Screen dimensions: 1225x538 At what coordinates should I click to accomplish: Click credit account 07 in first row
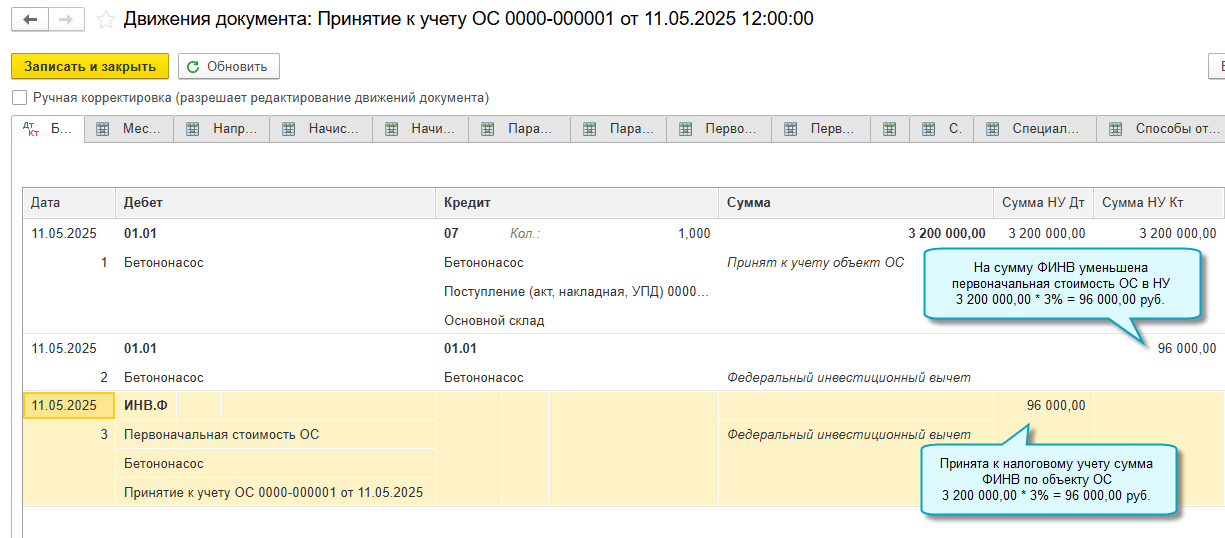pyautogui.click(x=451, y=234)
